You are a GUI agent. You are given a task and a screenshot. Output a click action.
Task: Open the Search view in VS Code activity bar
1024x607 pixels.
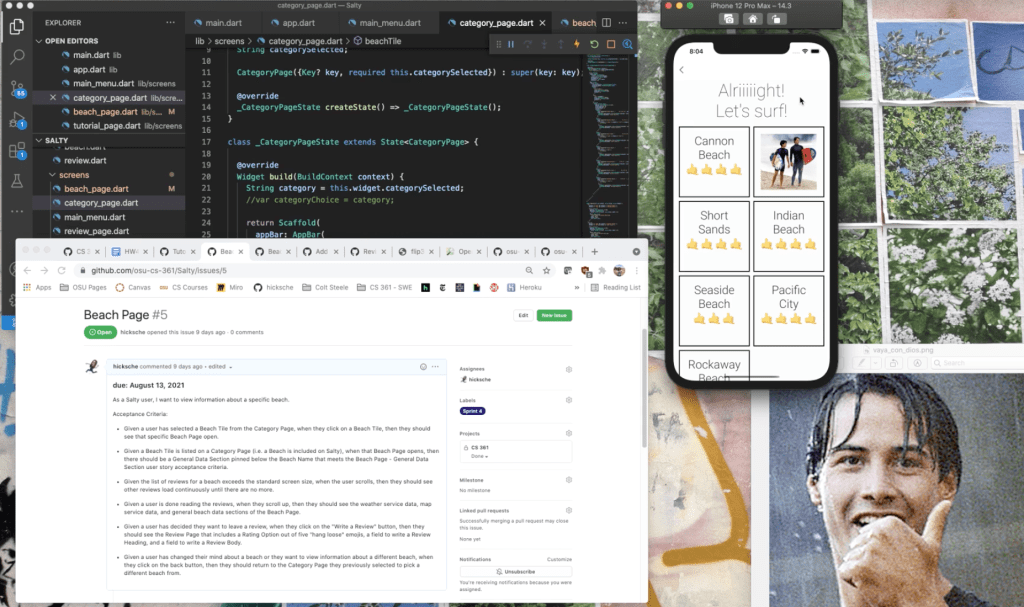pos(17,58)
